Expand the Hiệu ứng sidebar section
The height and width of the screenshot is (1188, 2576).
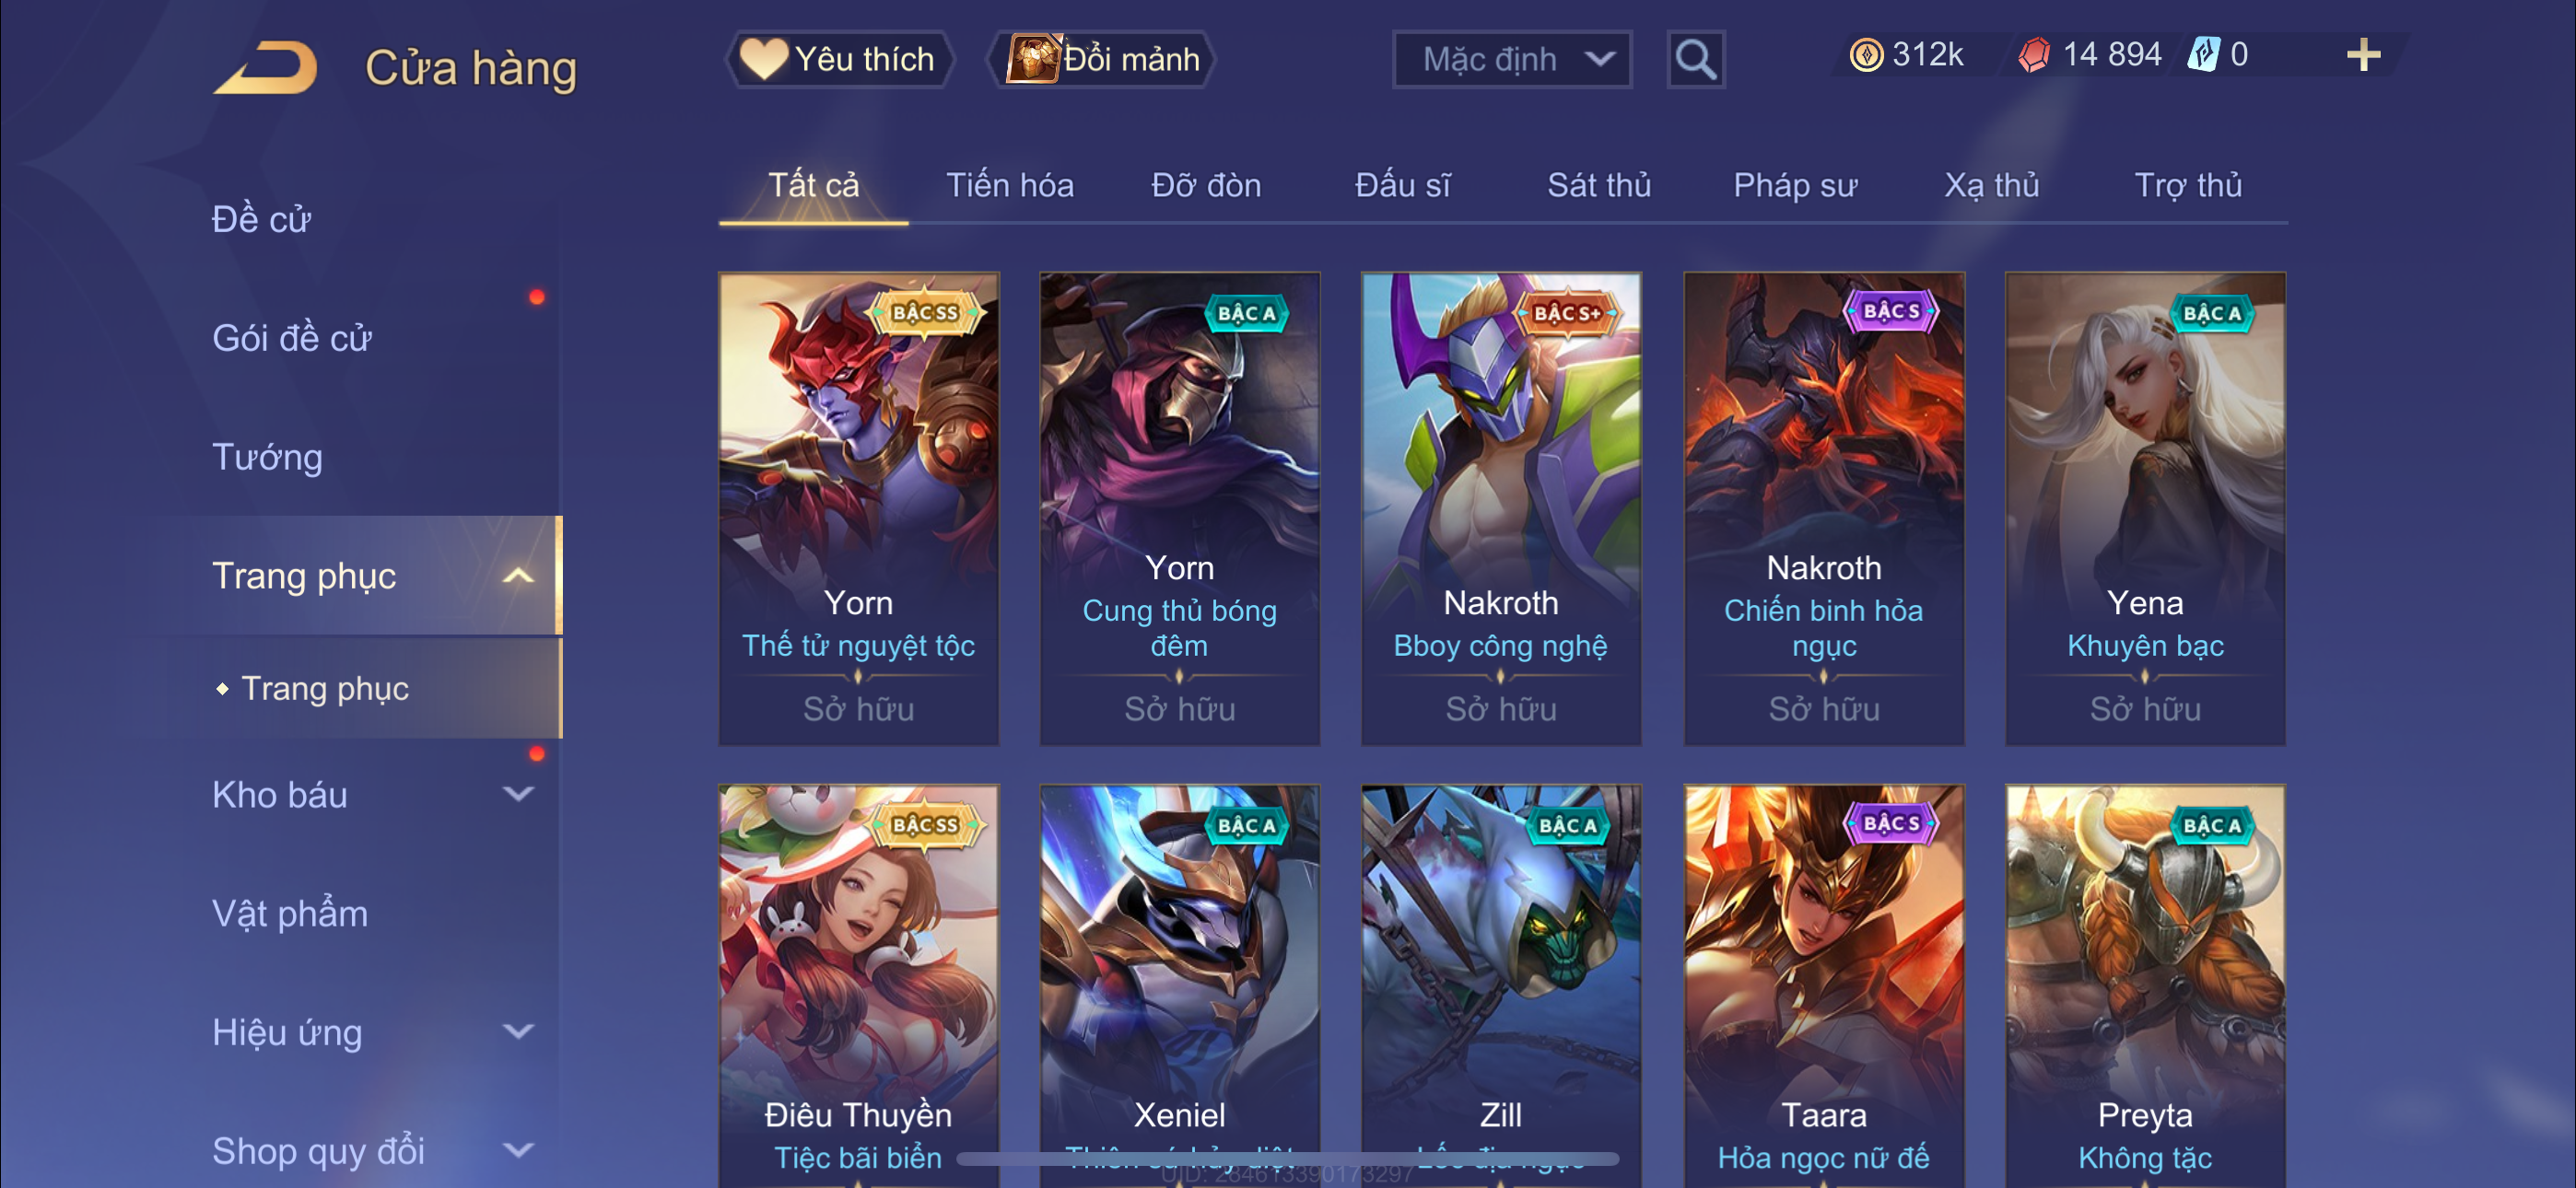(x=517, y=1031)
